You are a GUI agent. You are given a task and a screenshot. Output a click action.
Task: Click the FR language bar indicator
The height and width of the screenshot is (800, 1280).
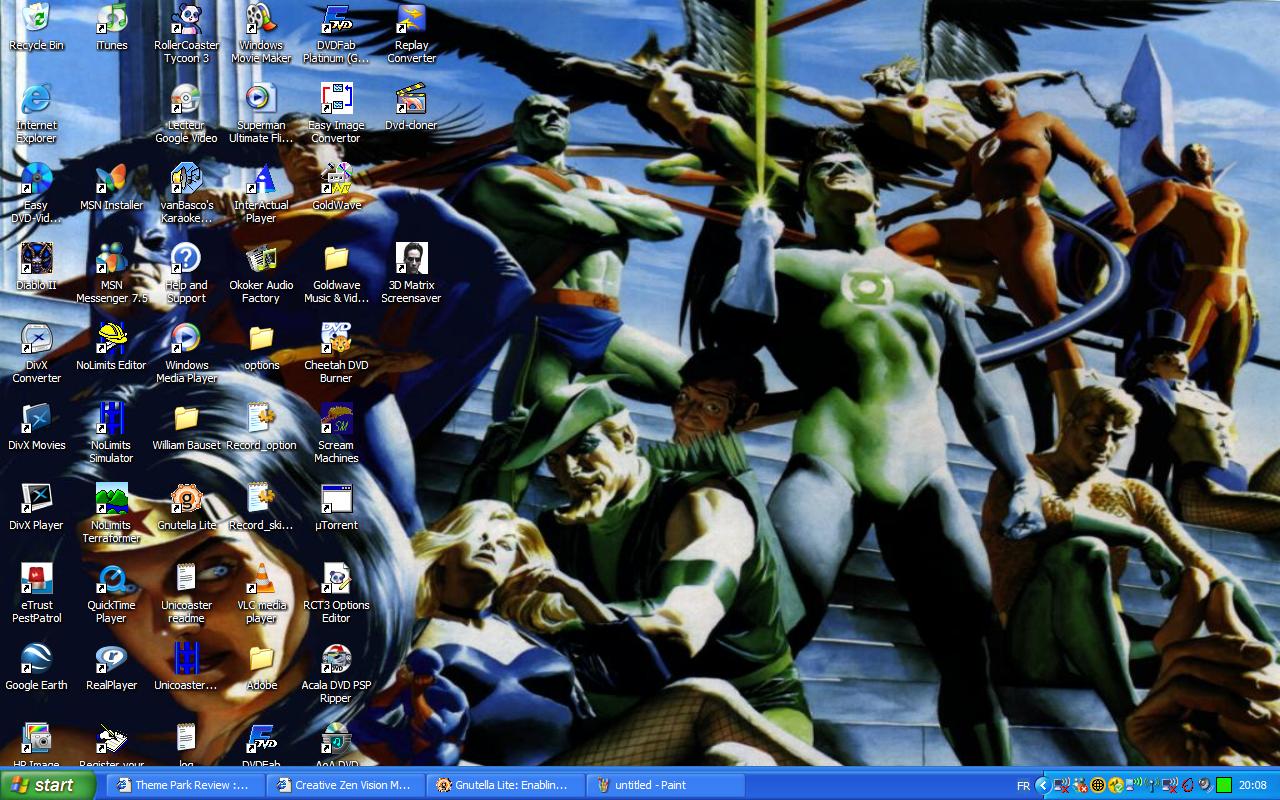click(x=1023, y=786)
